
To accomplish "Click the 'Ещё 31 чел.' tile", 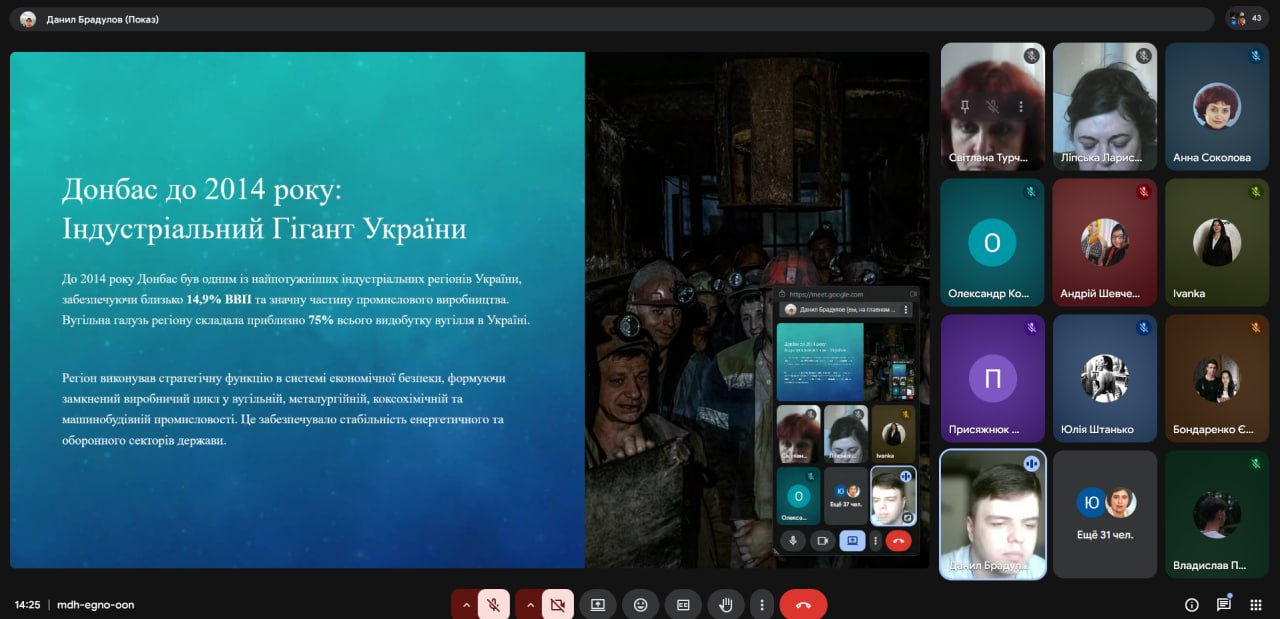I will pos(1105,514).
